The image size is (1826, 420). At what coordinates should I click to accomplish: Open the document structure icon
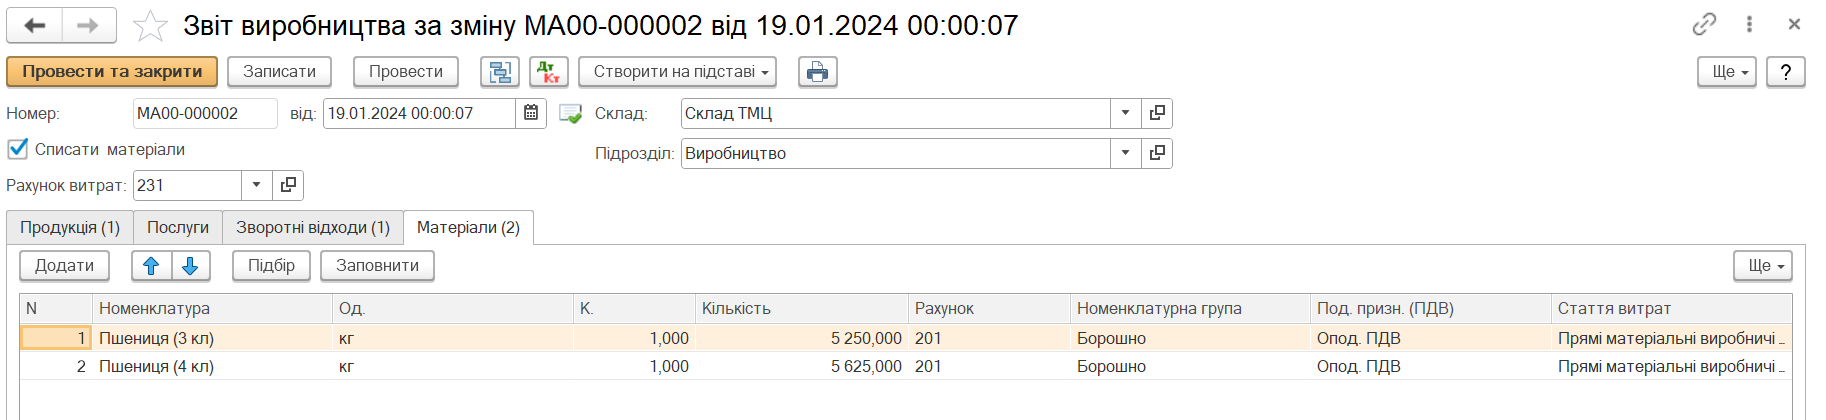click(x=500, y=72)
